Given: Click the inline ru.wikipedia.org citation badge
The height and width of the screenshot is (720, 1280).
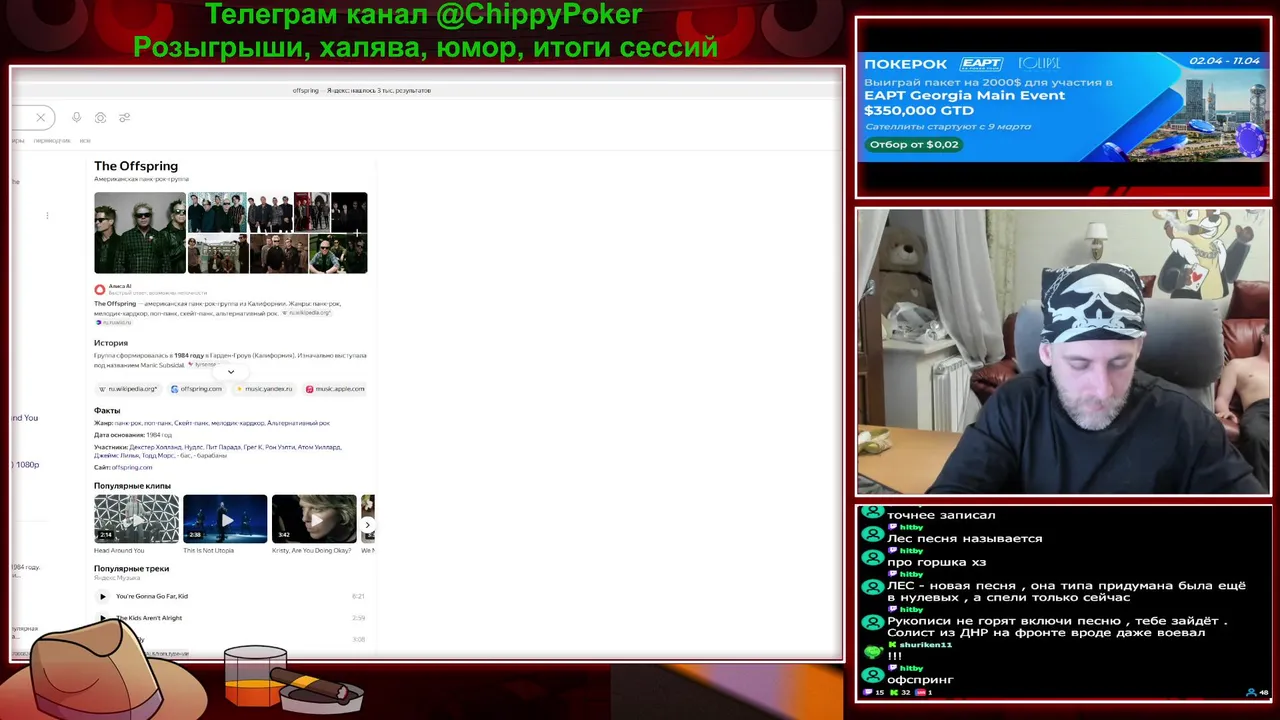Looking at the screenshot, I should point(306,313).
